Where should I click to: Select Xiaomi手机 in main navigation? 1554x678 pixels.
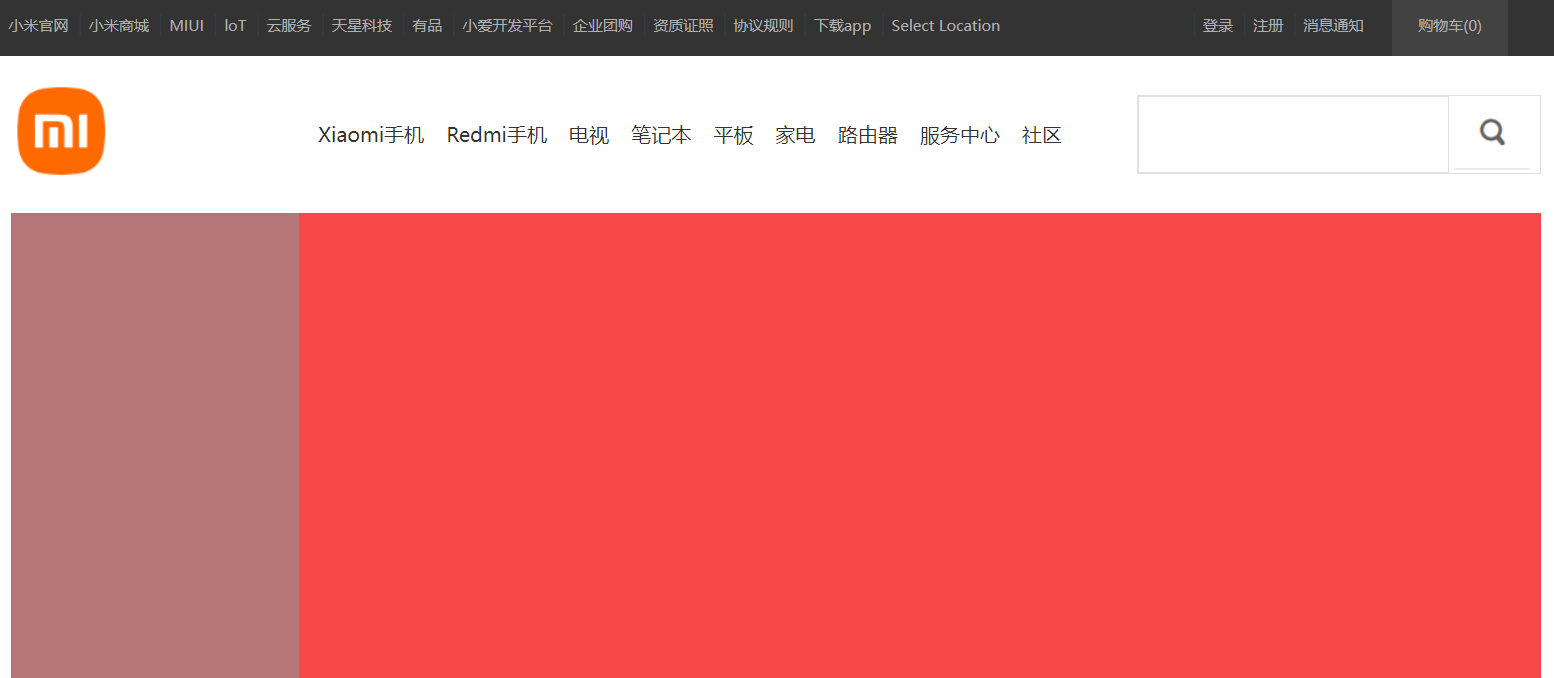371,135
